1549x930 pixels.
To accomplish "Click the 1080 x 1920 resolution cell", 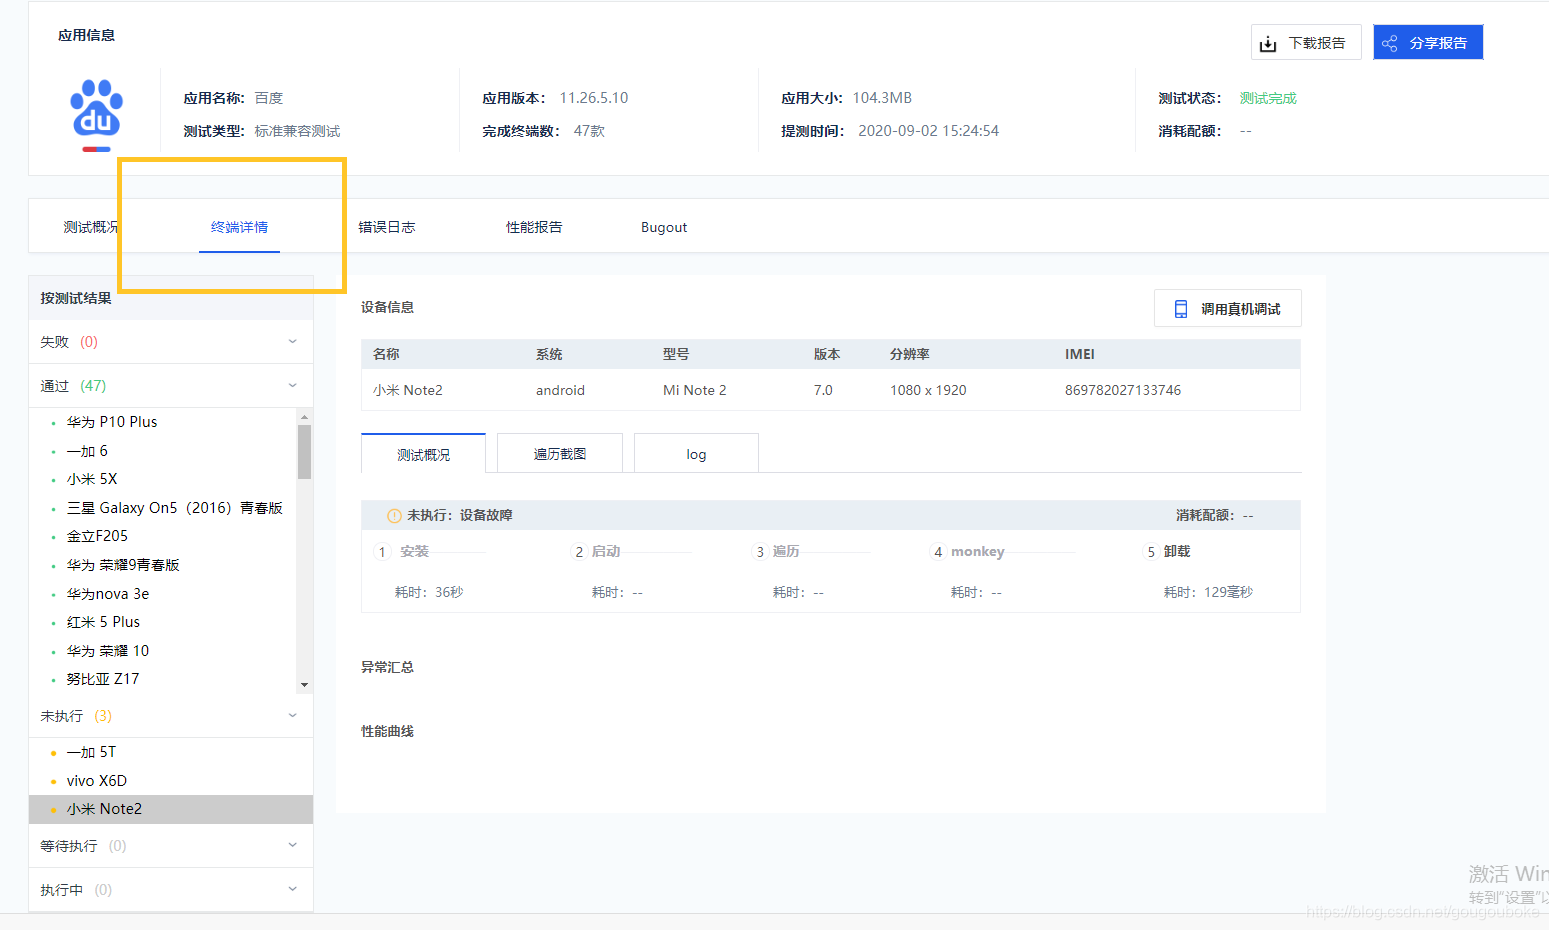I will tap(928, 390).
